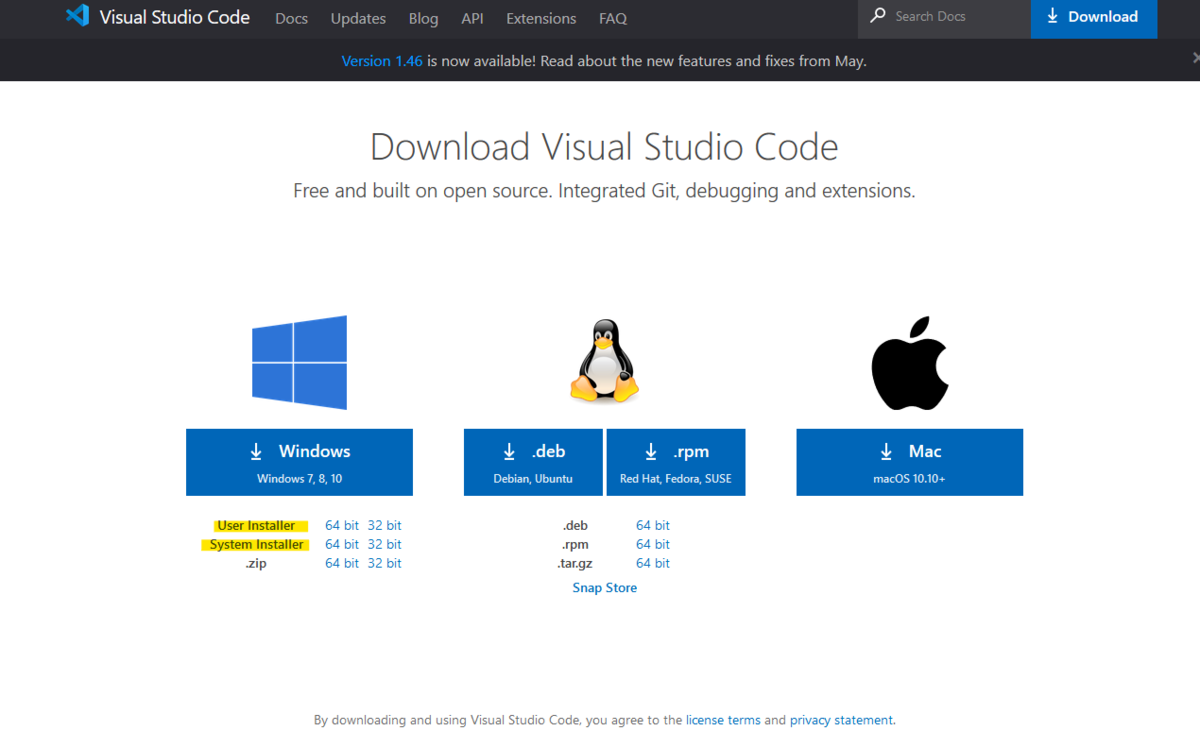The image size is (1200, 748).
Task: Click the Visual Studio Code brand name
Action: (175, 17)
